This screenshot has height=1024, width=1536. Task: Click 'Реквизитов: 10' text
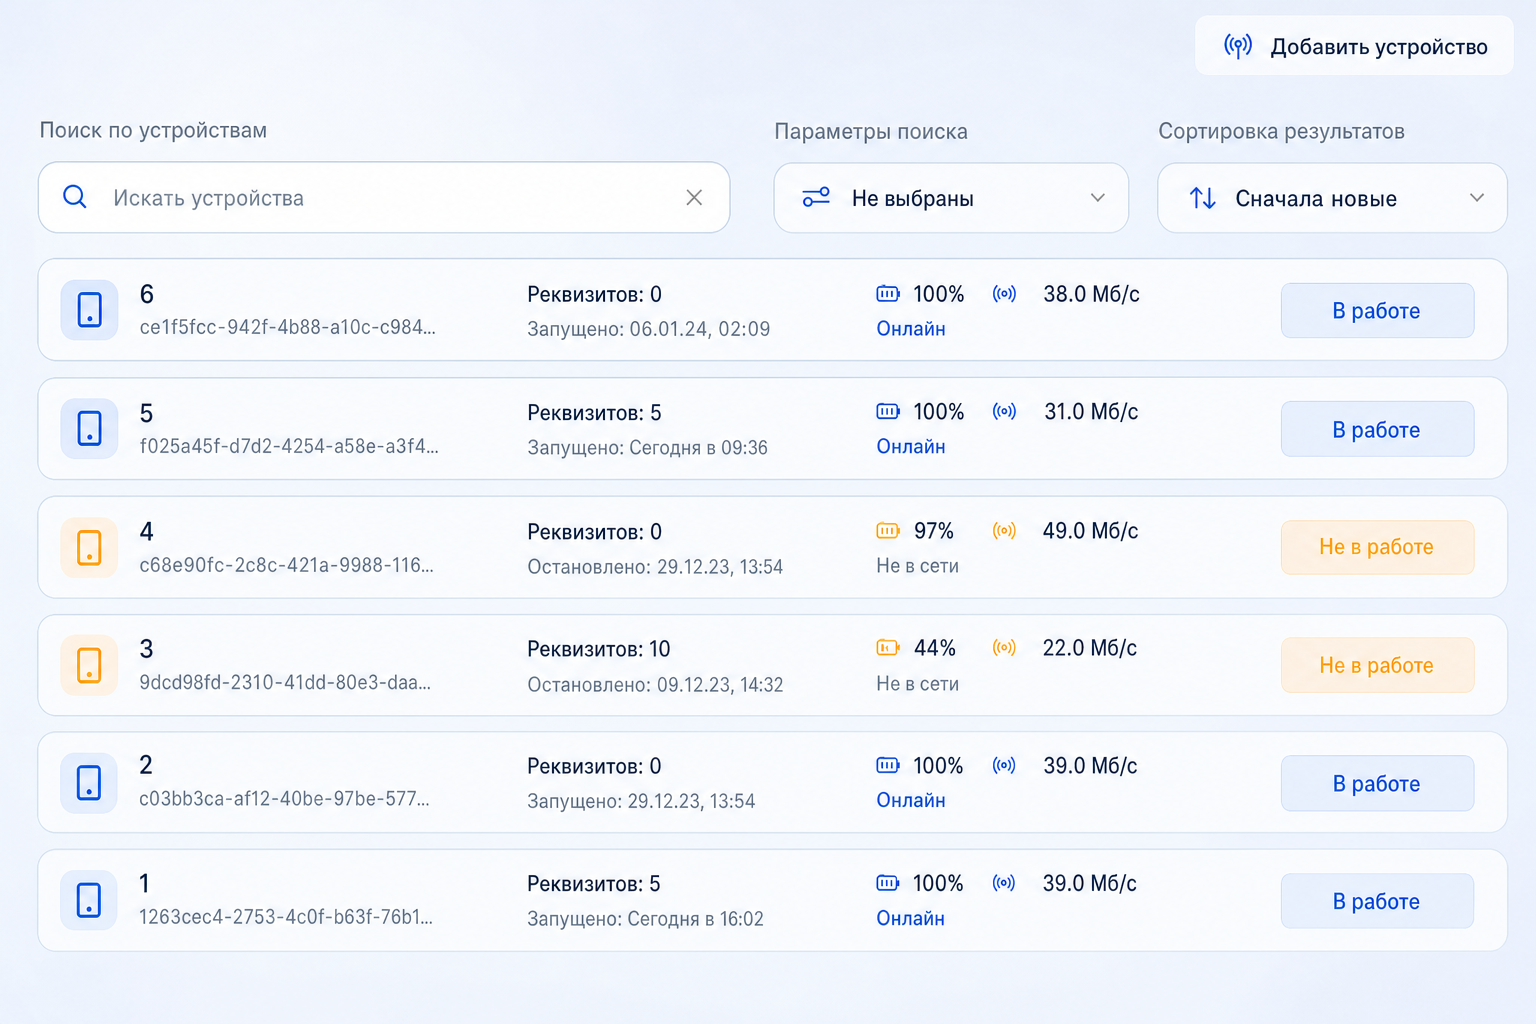point(599,649)
